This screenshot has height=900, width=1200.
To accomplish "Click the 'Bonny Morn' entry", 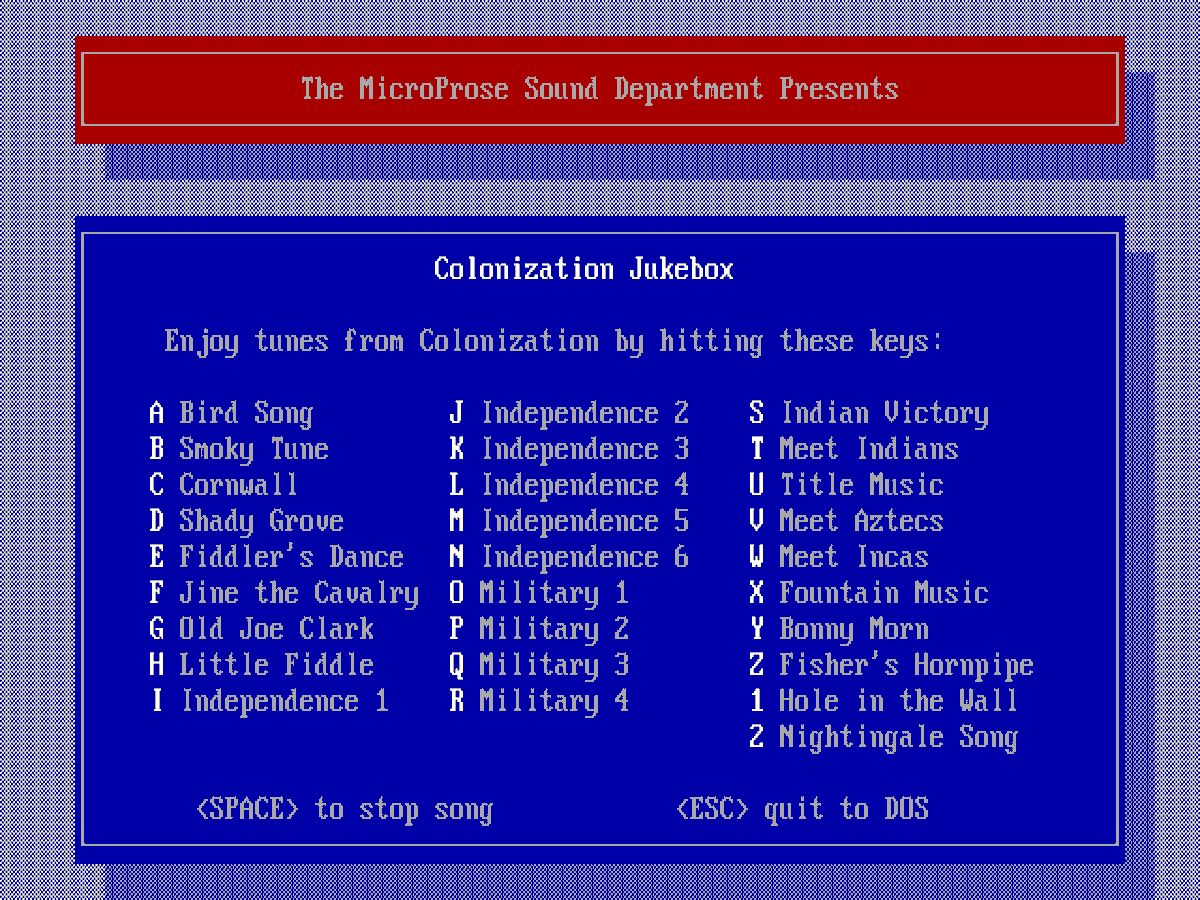I will tap(839, 629).
